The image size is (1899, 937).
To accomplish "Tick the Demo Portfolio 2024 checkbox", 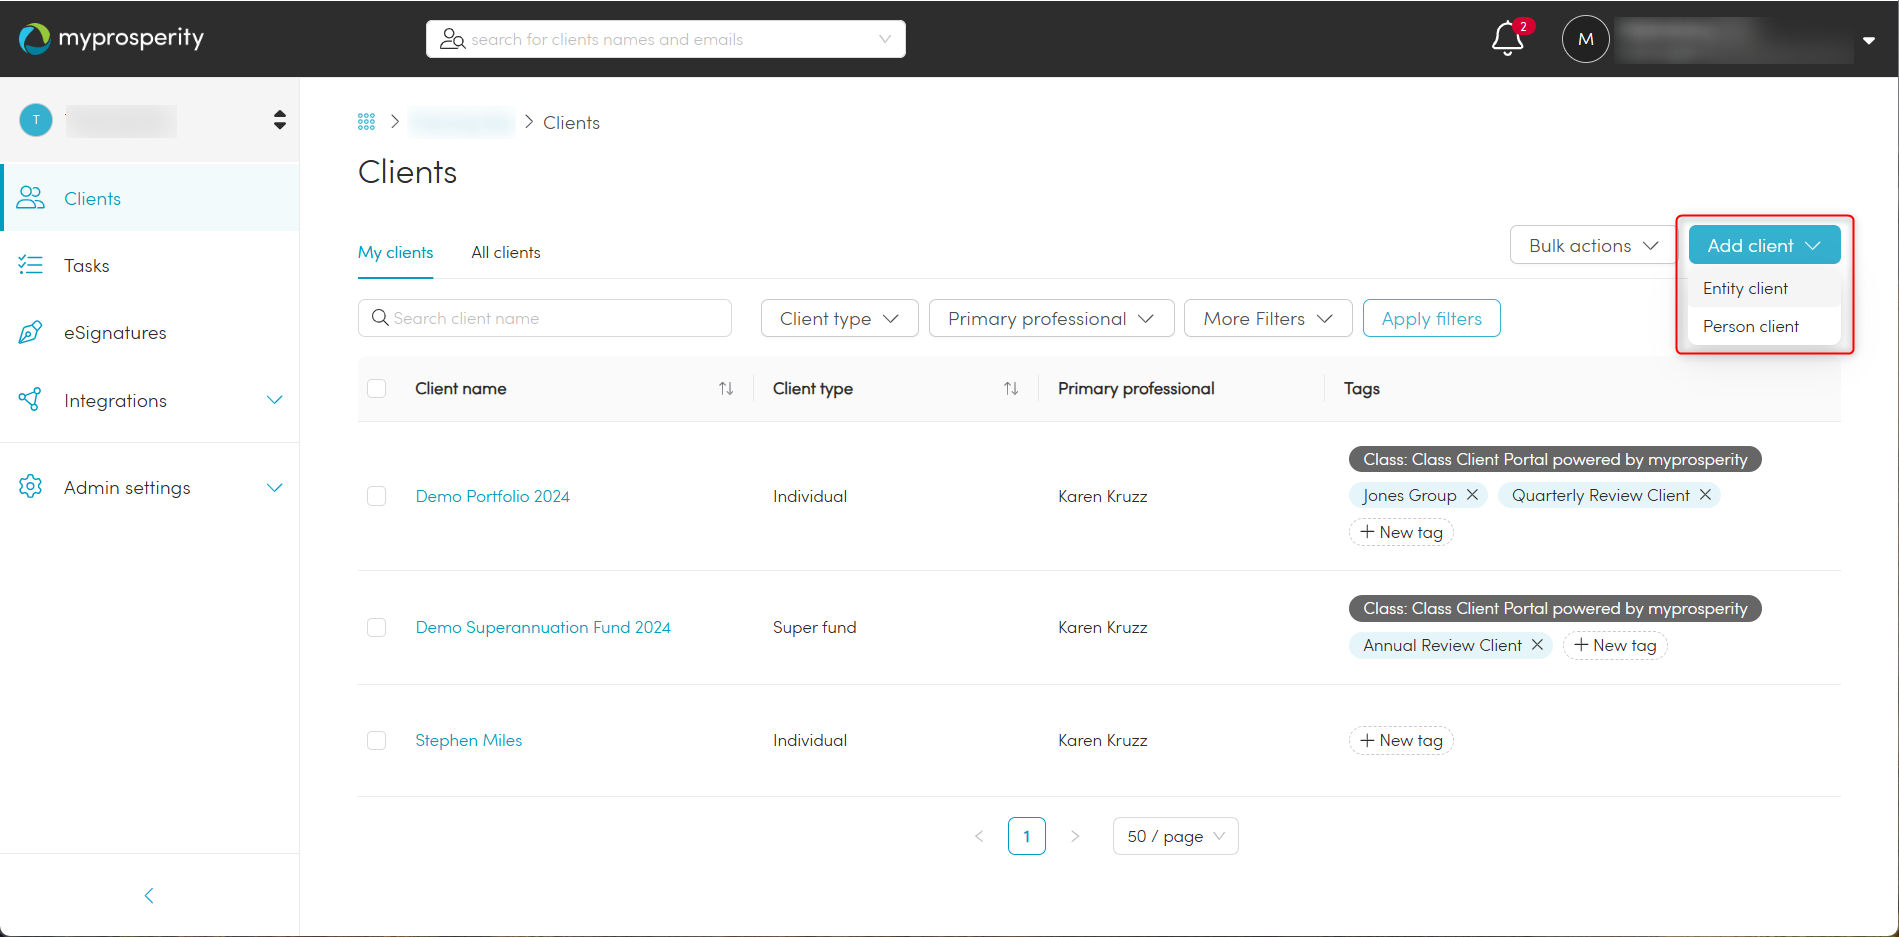I will [376, 496].
